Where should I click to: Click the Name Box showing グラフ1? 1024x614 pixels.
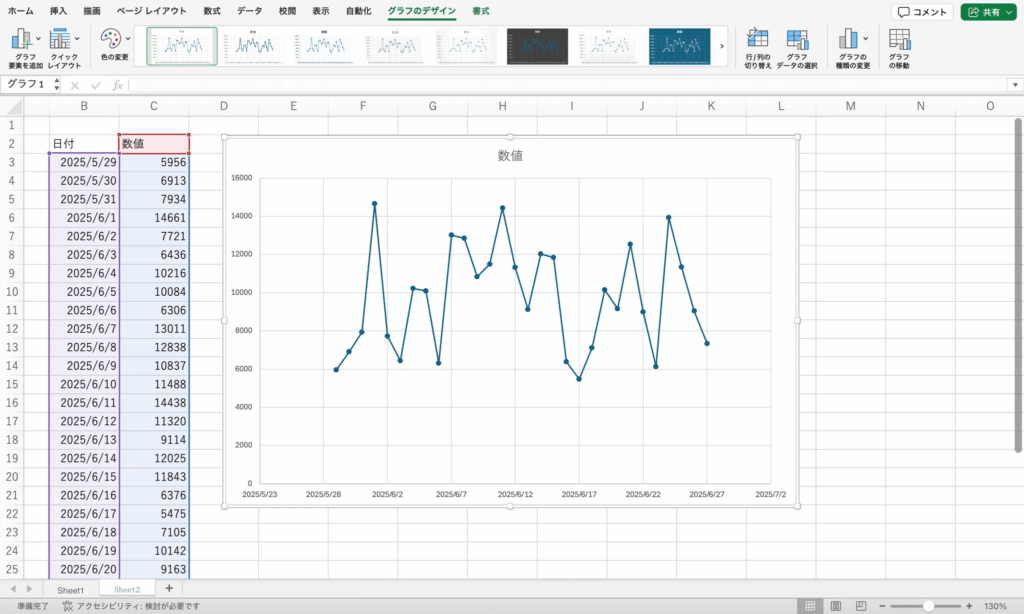[x=27, y=84]
